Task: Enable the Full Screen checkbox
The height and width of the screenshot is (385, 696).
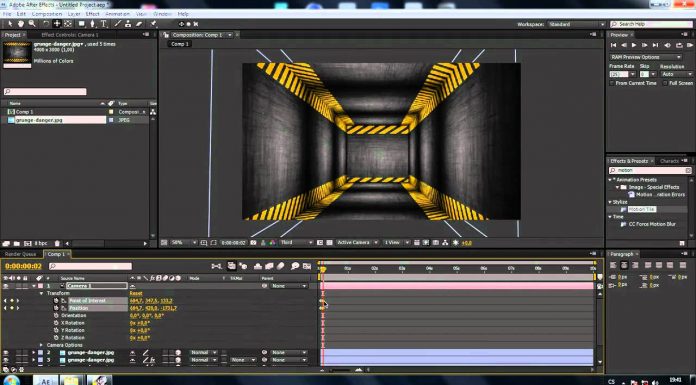Action: click(x=664, y=83)
